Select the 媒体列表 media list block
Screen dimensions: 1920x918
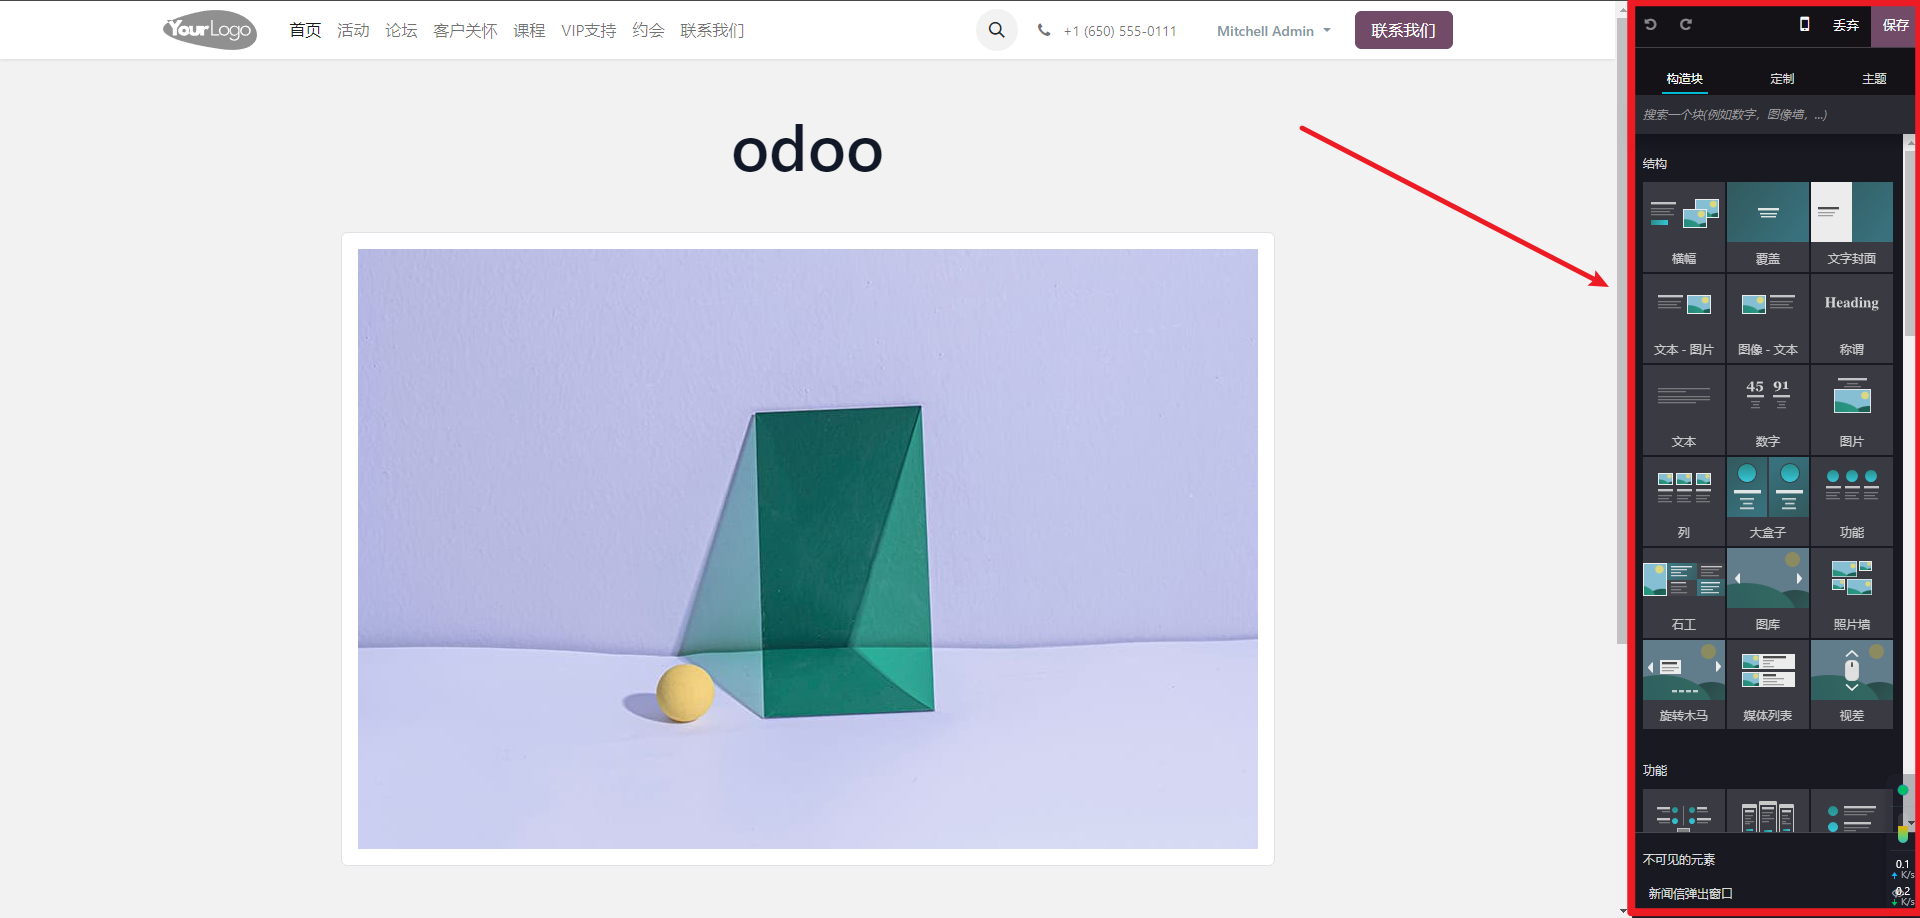point(1768,684)
